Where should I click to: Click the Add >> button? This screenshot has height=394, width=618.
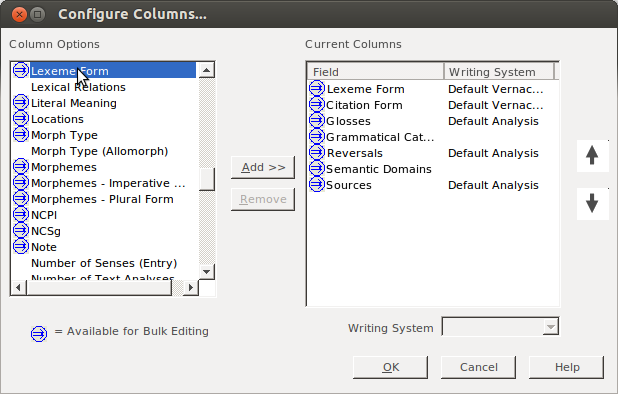click(x=263, y=167)
